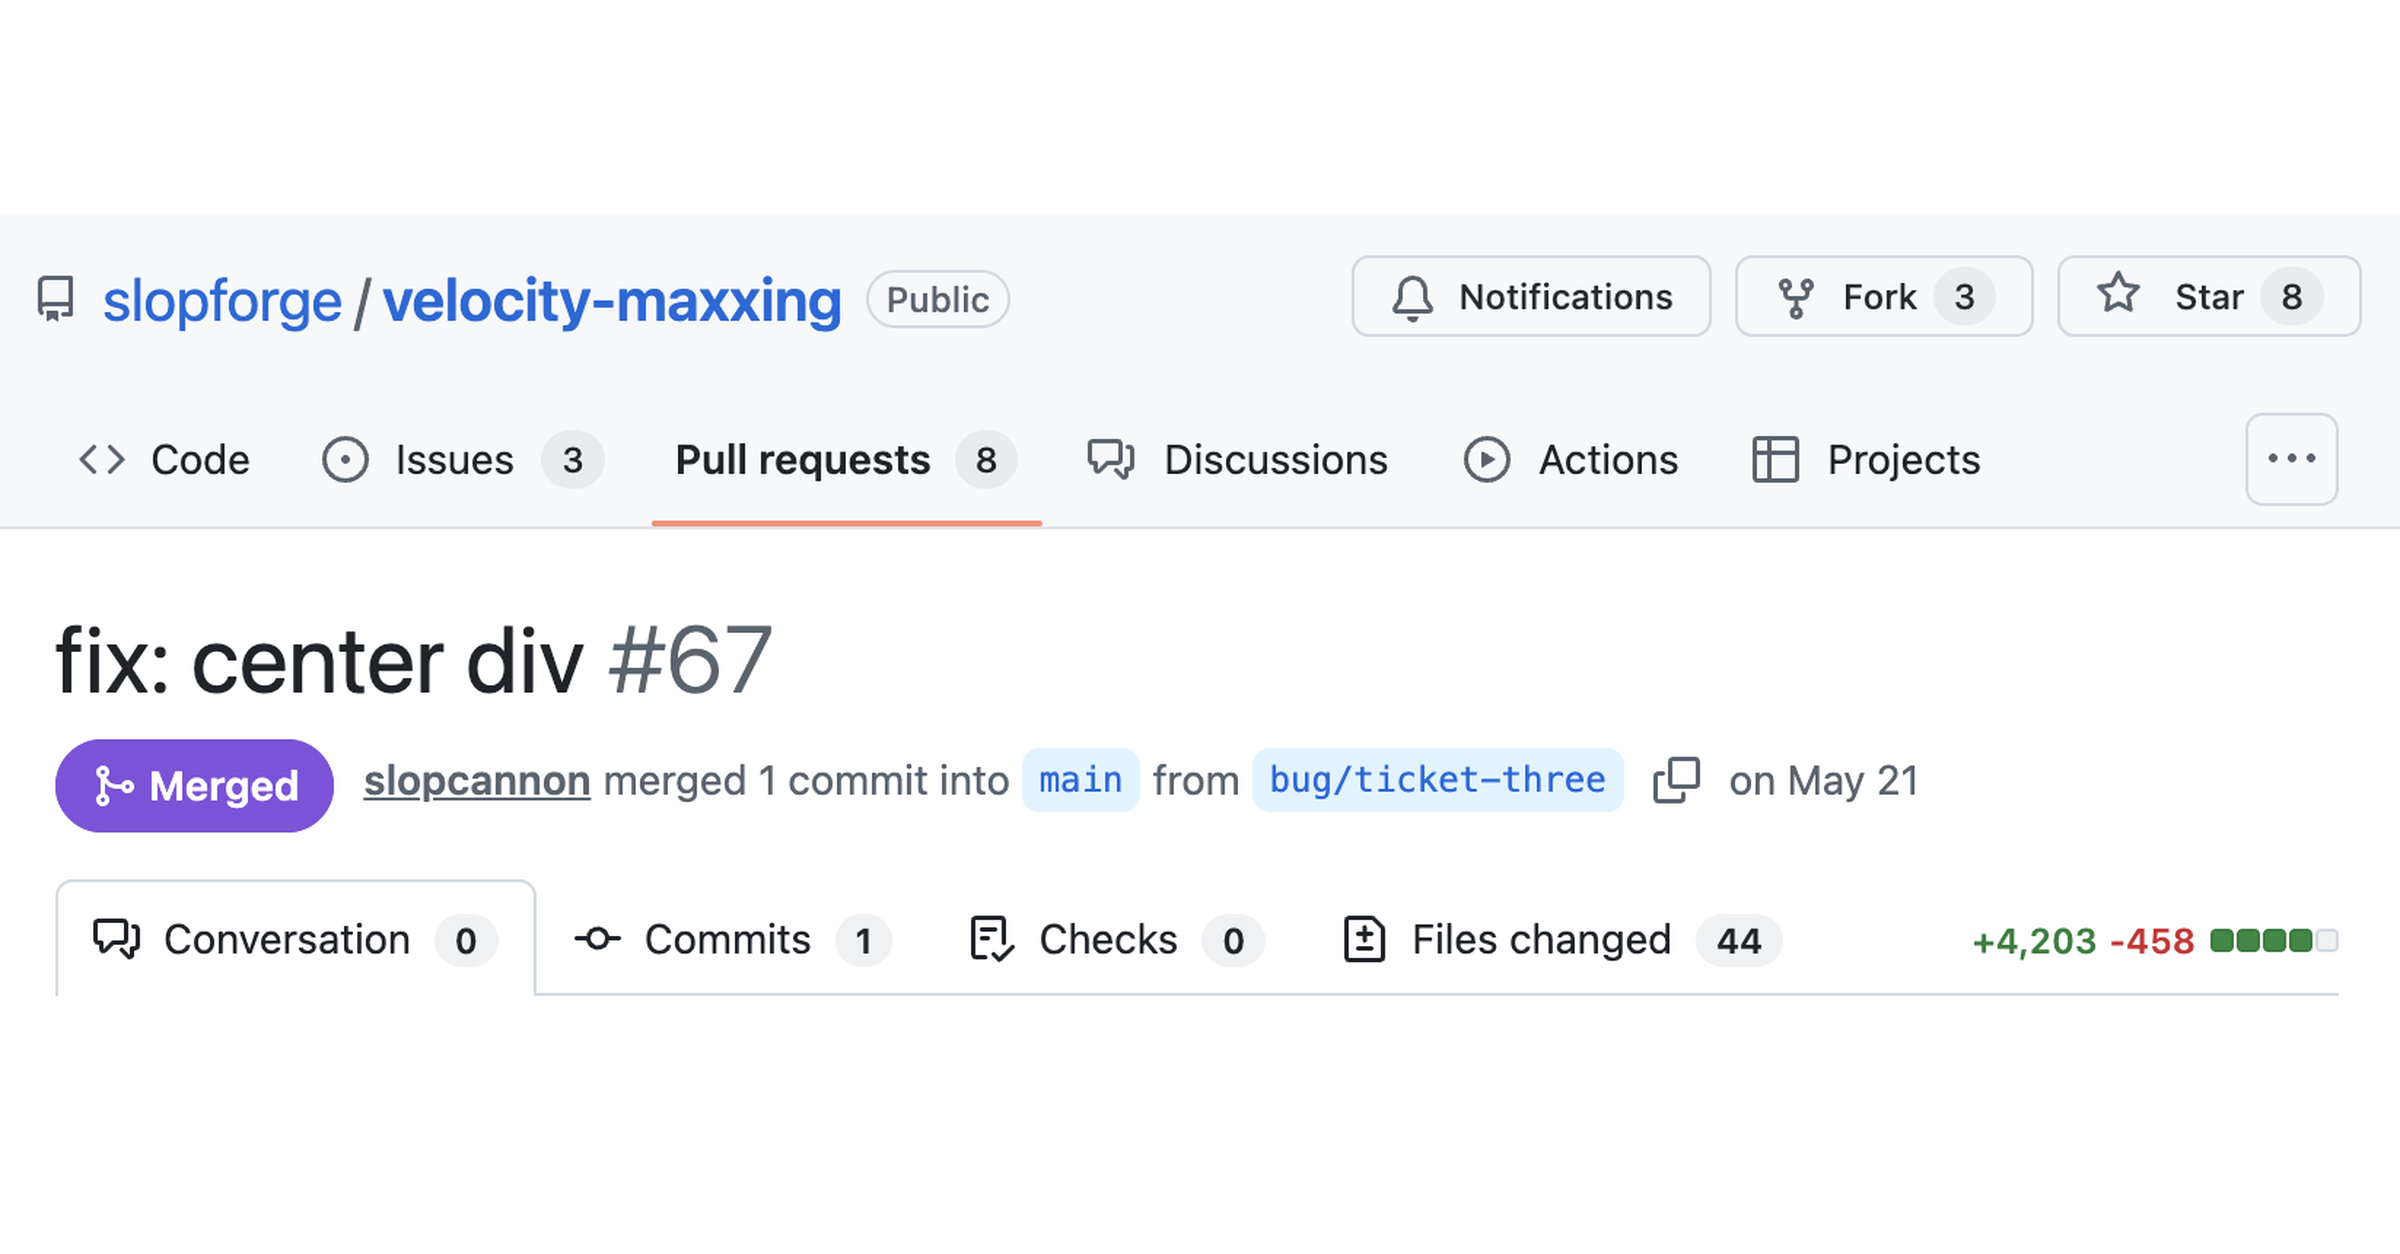This screenshot has height=1254, width=2400.
Task: Open the slopforge owner link
Action: (222, 300)
